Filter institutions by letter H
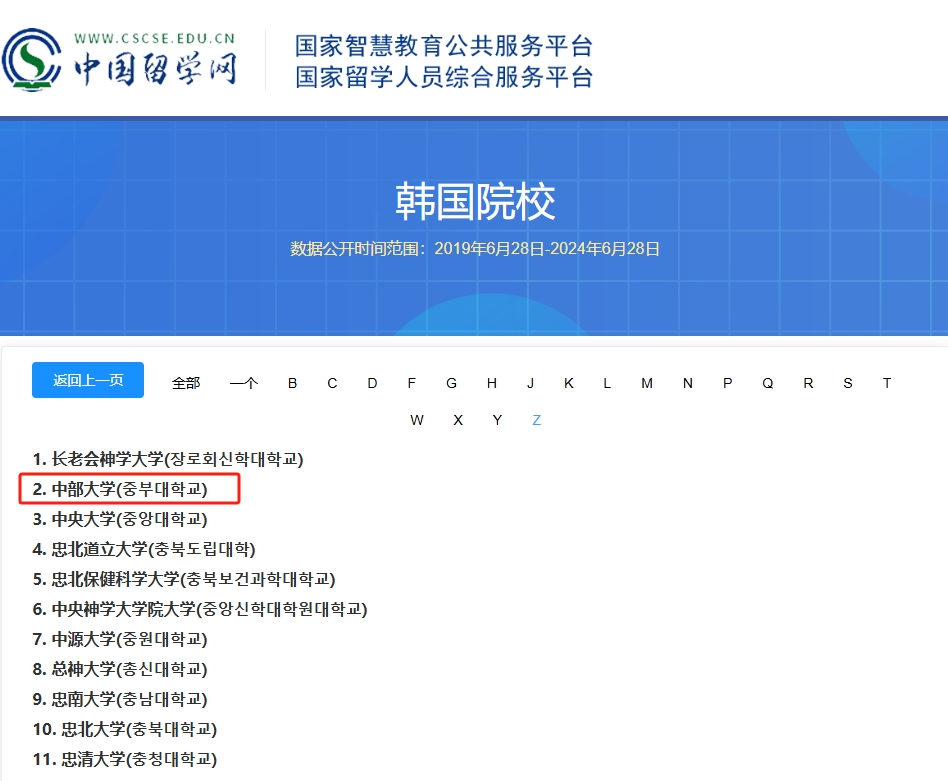This screenshot has height=781, width=948. 492,383
